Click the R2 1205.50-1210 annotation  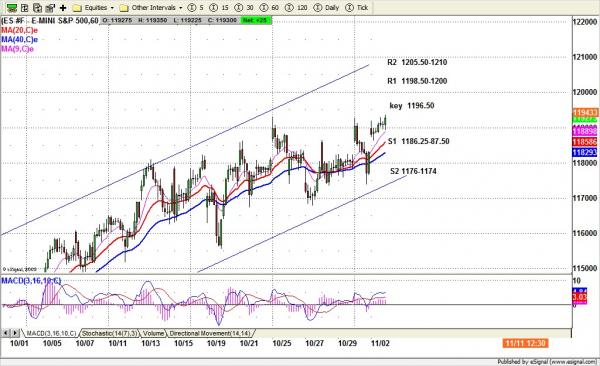(x=417, y=62)
